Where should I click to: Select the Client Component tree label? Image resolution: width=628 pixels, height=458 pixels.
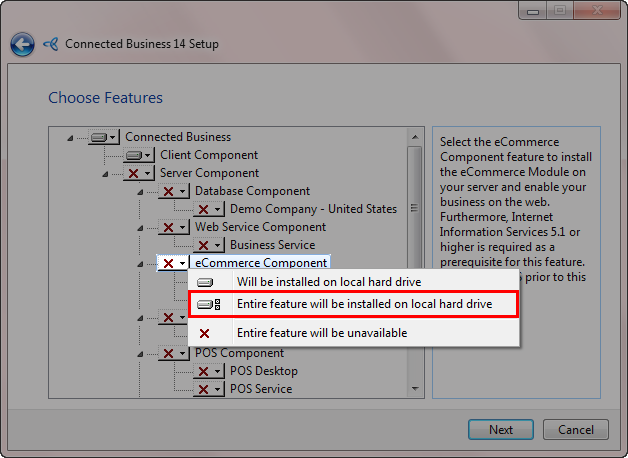point(209,155)
